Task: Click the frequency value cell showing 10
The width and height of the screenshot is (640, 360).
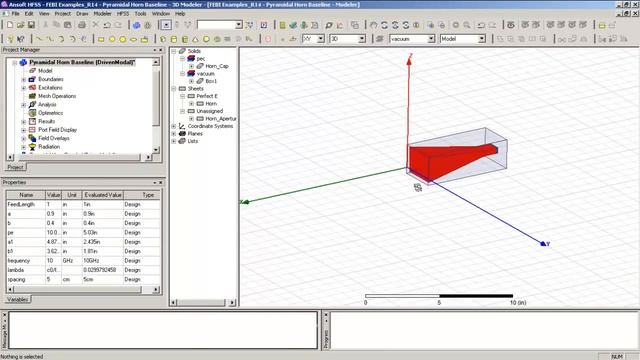Action: pos(53,261)
